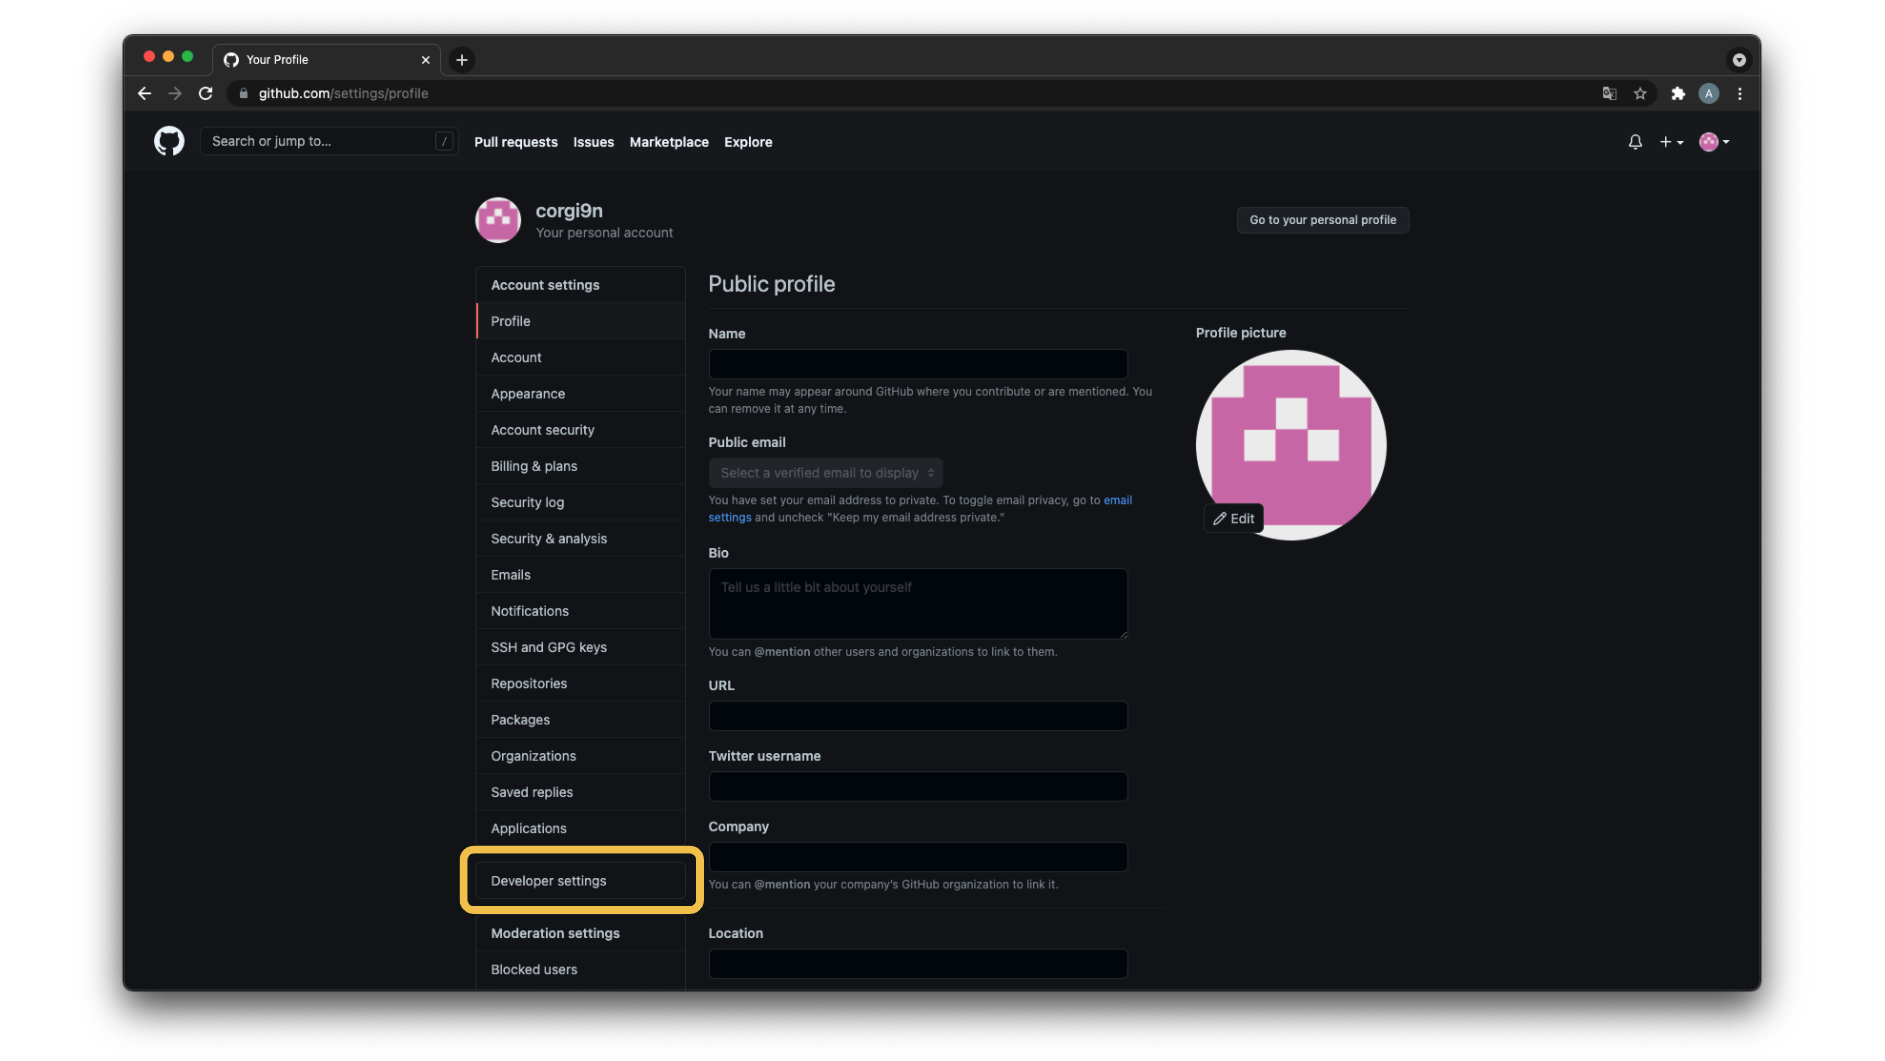Open Security log
Image resolution: width=1885 pixels, height=1061 pixels.
(580, 502)
